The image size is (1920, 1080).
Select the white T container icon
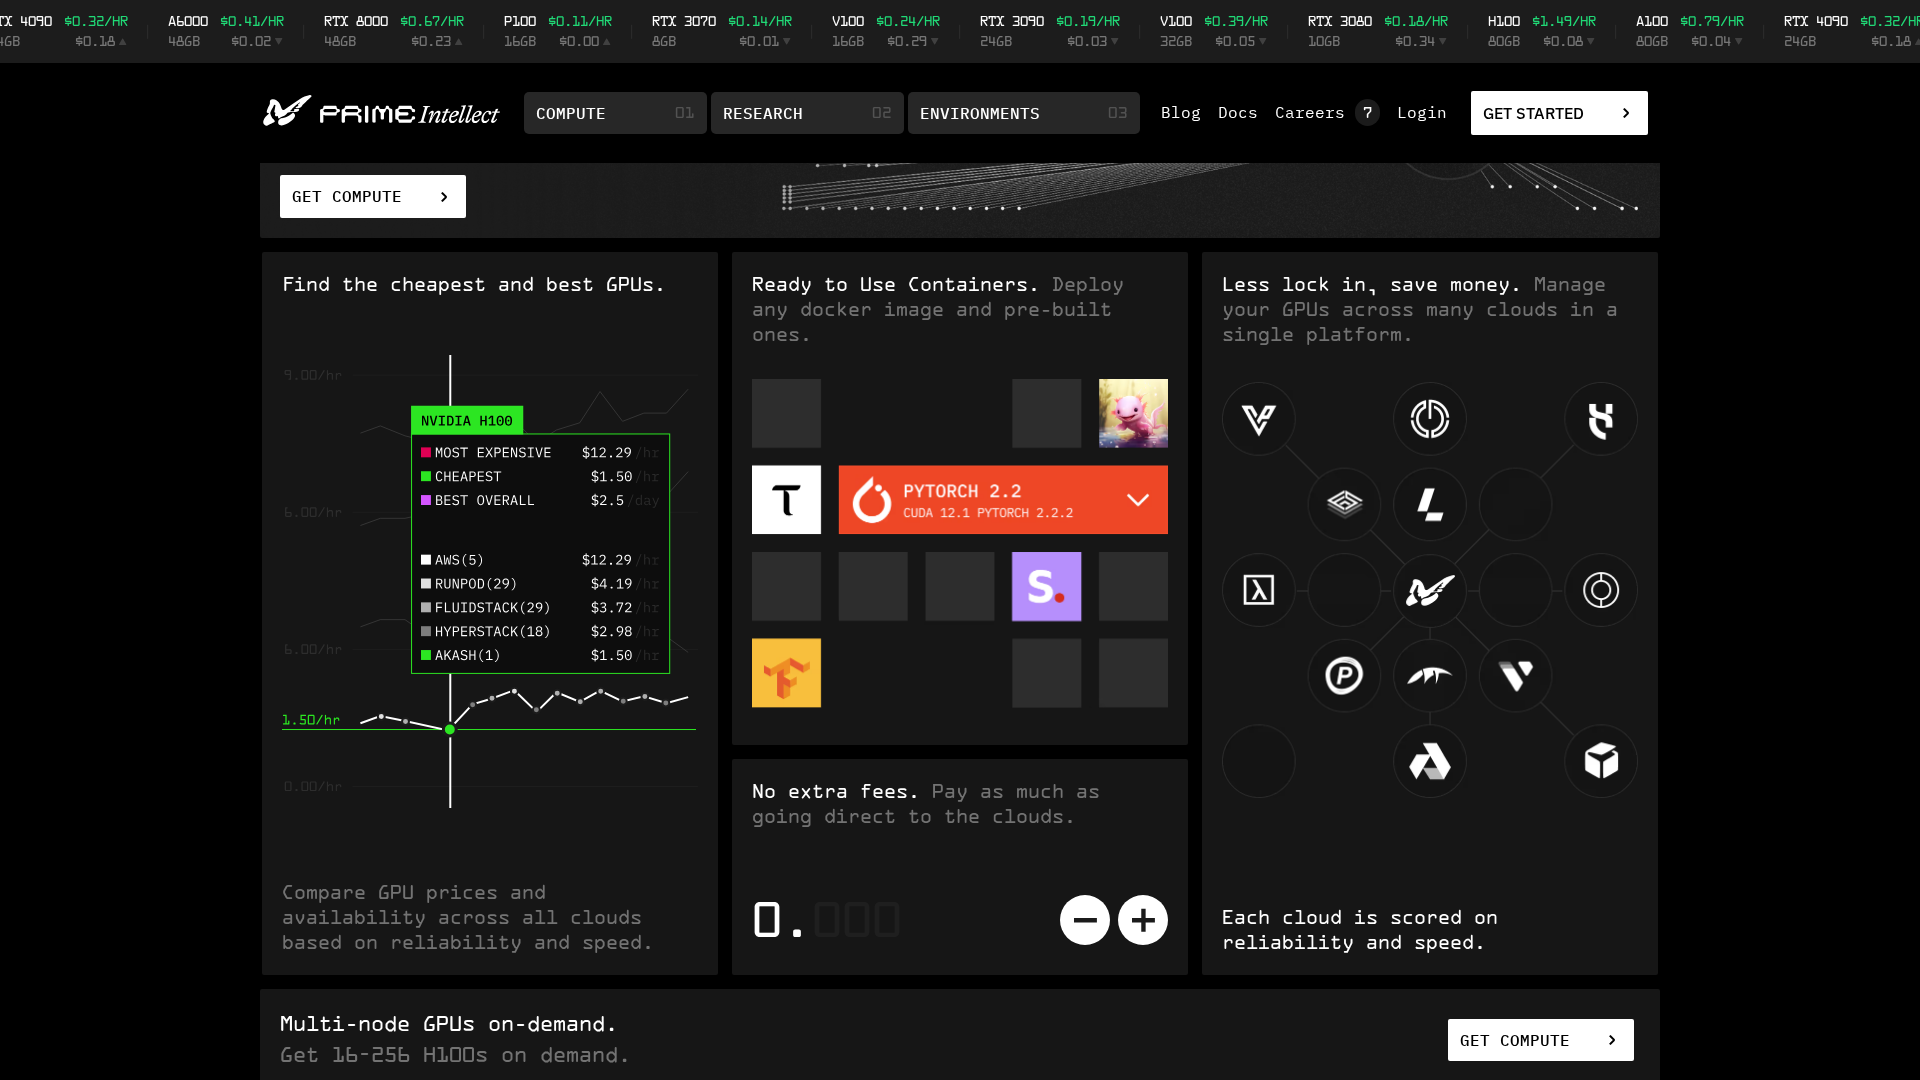786,499
